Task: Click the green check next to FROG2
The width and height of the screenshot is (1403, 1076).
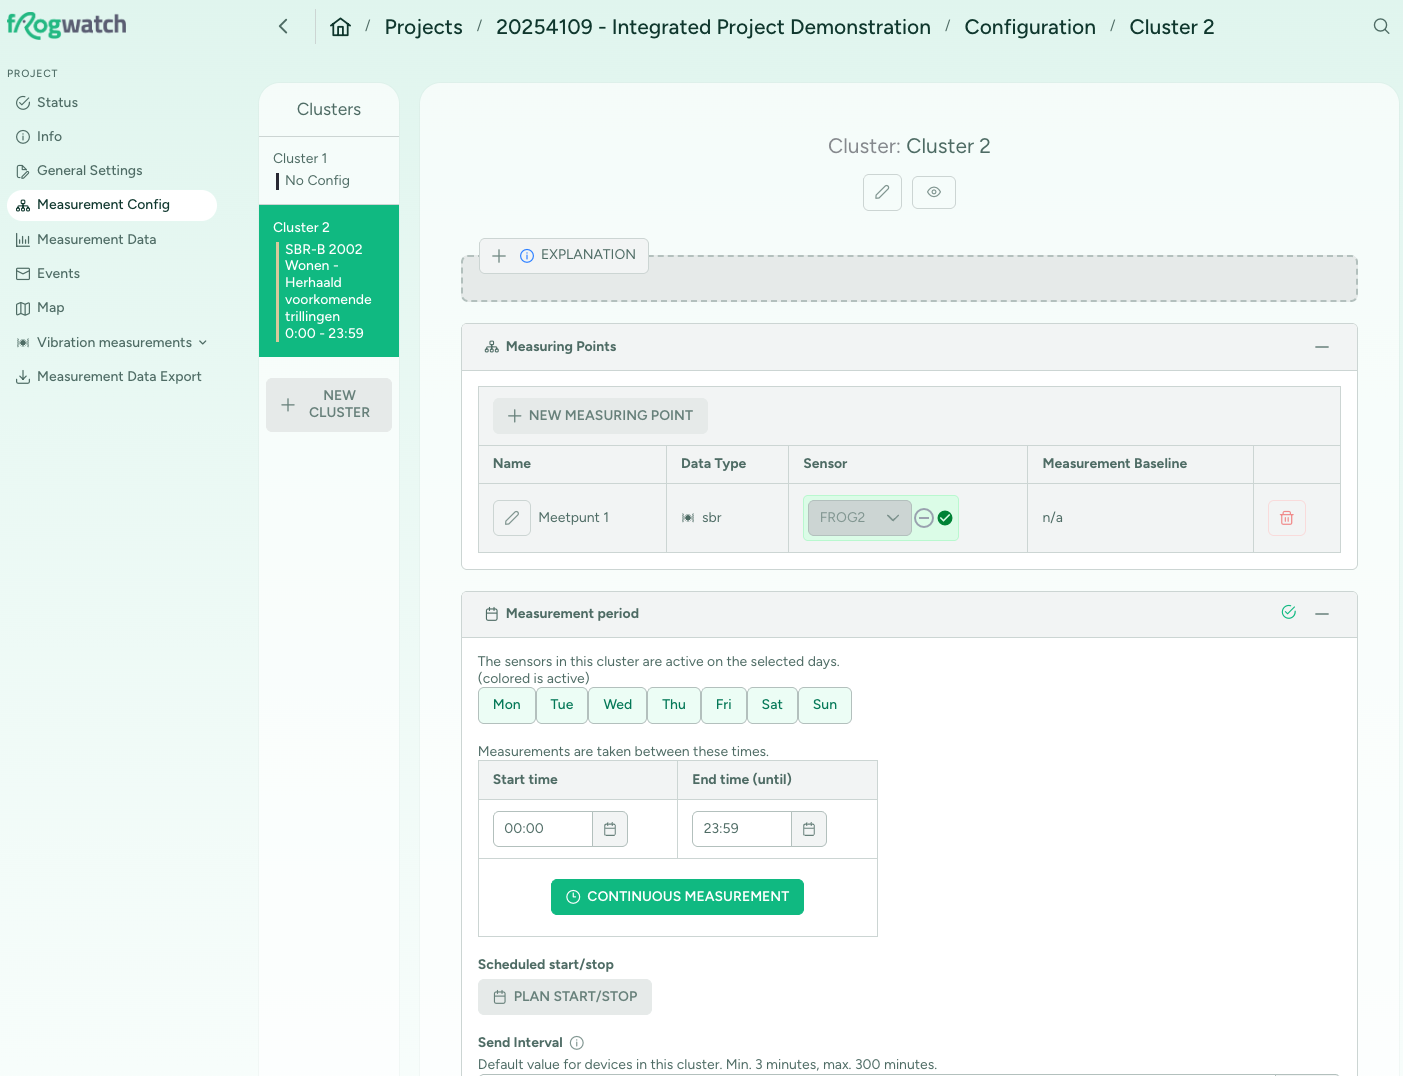Action: tap(945, 518)
